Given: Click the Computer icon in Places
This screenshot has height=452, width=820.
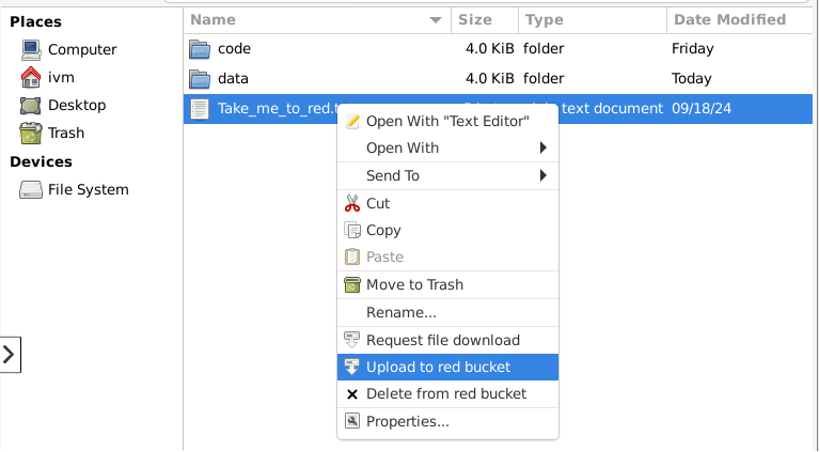Looking at the screenshot, I should pos(31,49).
